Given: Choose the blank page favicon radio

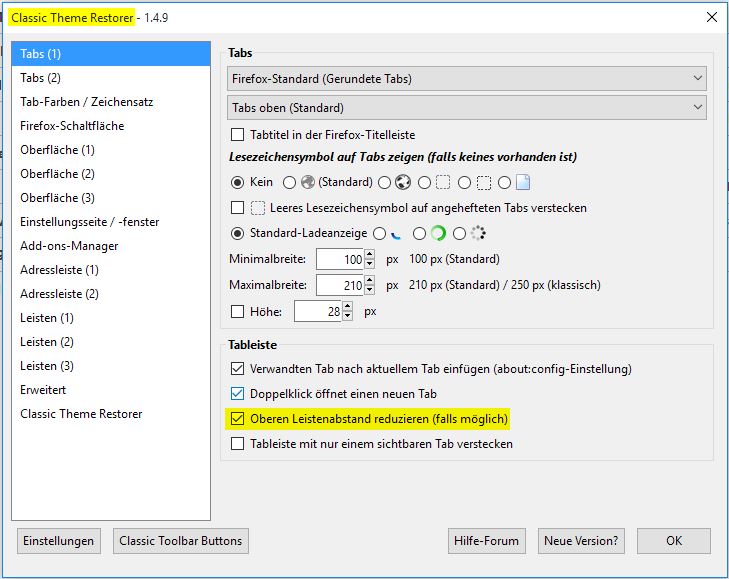Looking at the screenshot, I should point(504,182).
